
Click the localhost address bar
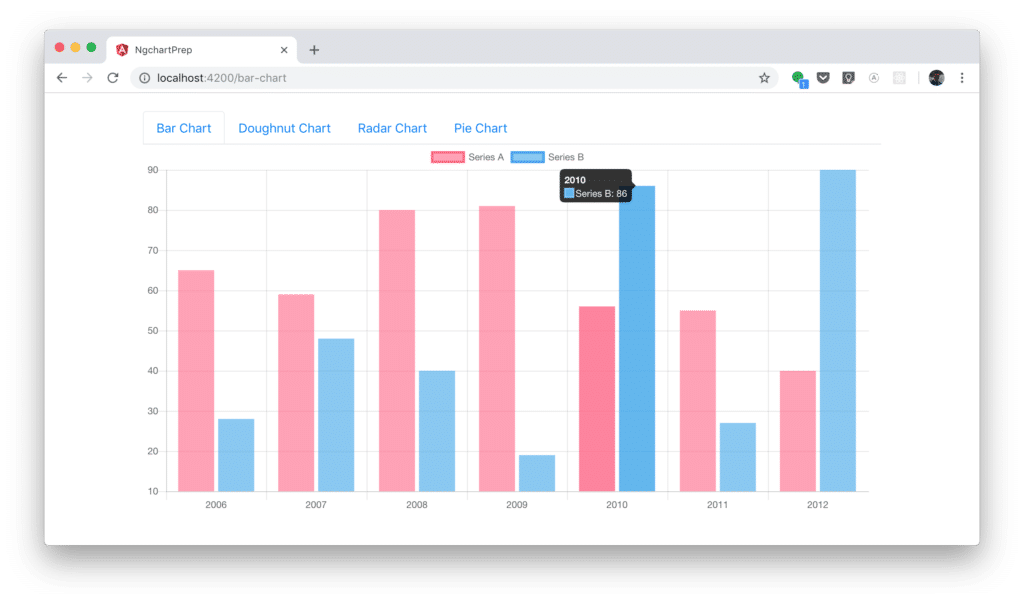(x=454, y=78)
